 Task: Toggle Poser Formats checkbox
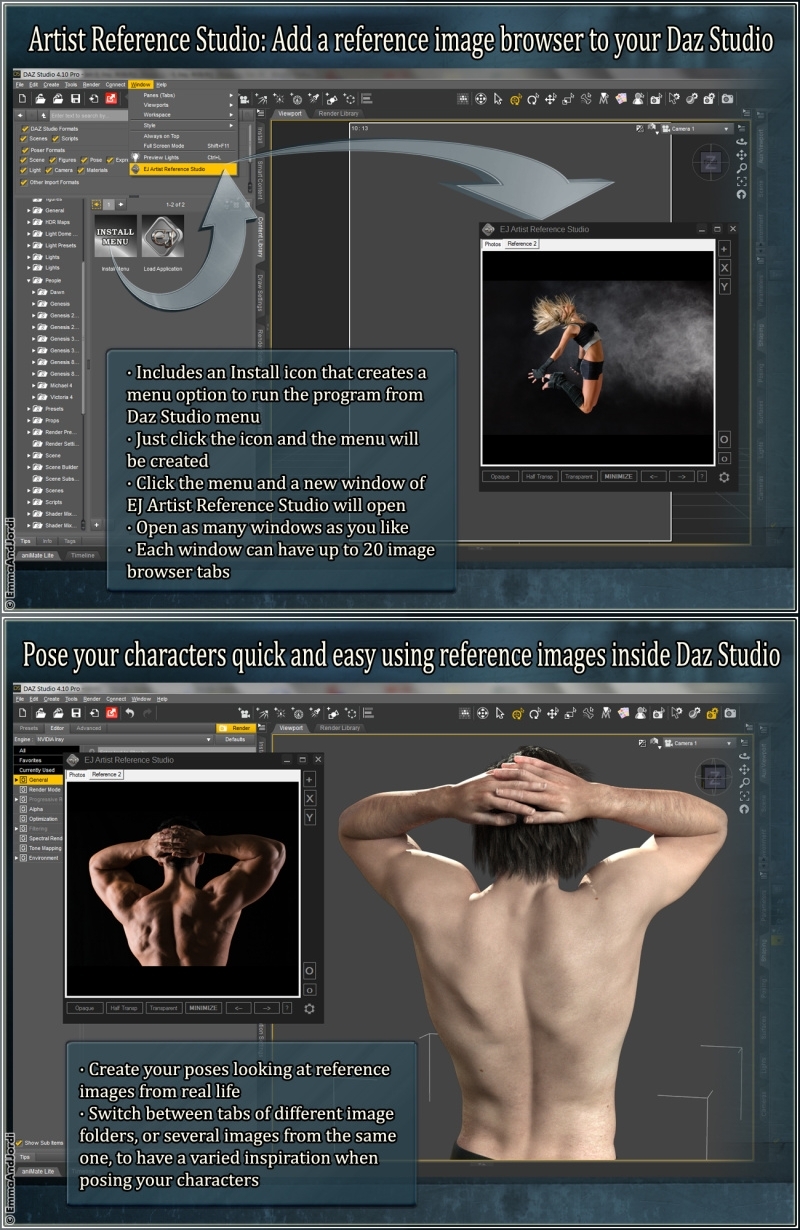[x=24, y=150]
